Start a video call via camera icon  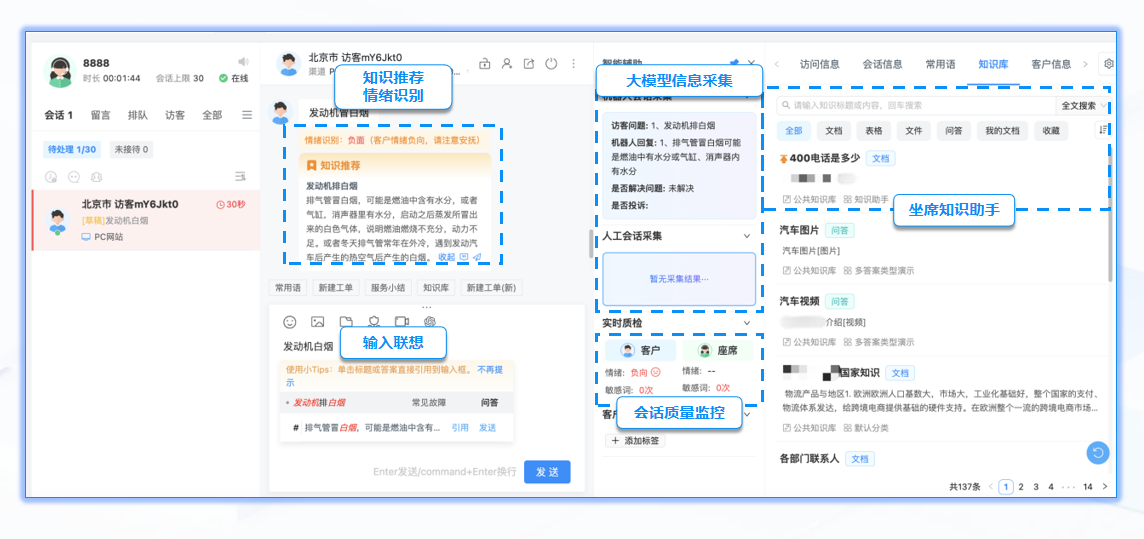(402, 322)
